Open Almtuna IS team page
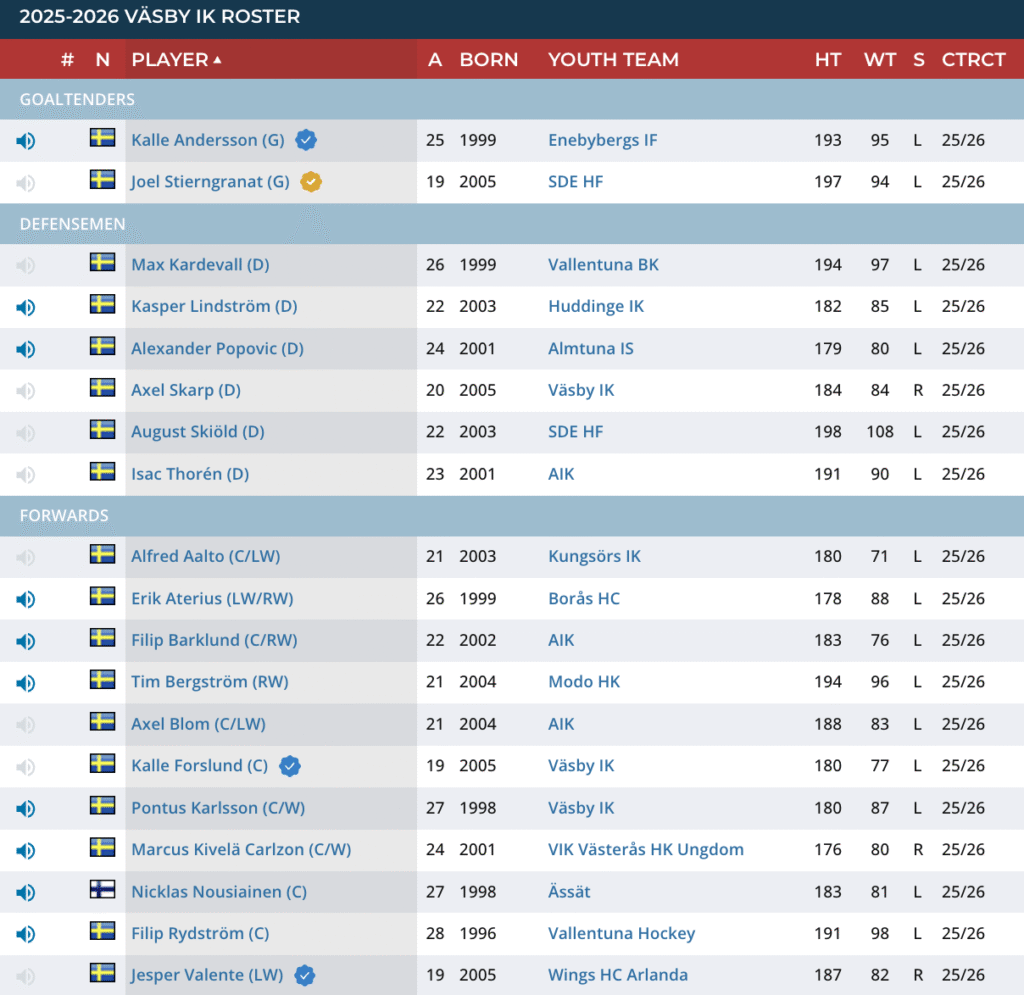The width and height of the screenshot is (1024, 995). (x=590, y=348)
